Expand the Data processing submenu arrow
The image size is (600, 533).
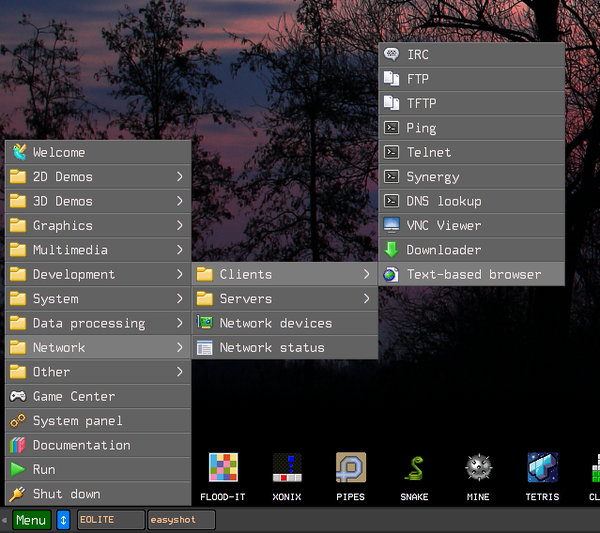tap(179, 323)
